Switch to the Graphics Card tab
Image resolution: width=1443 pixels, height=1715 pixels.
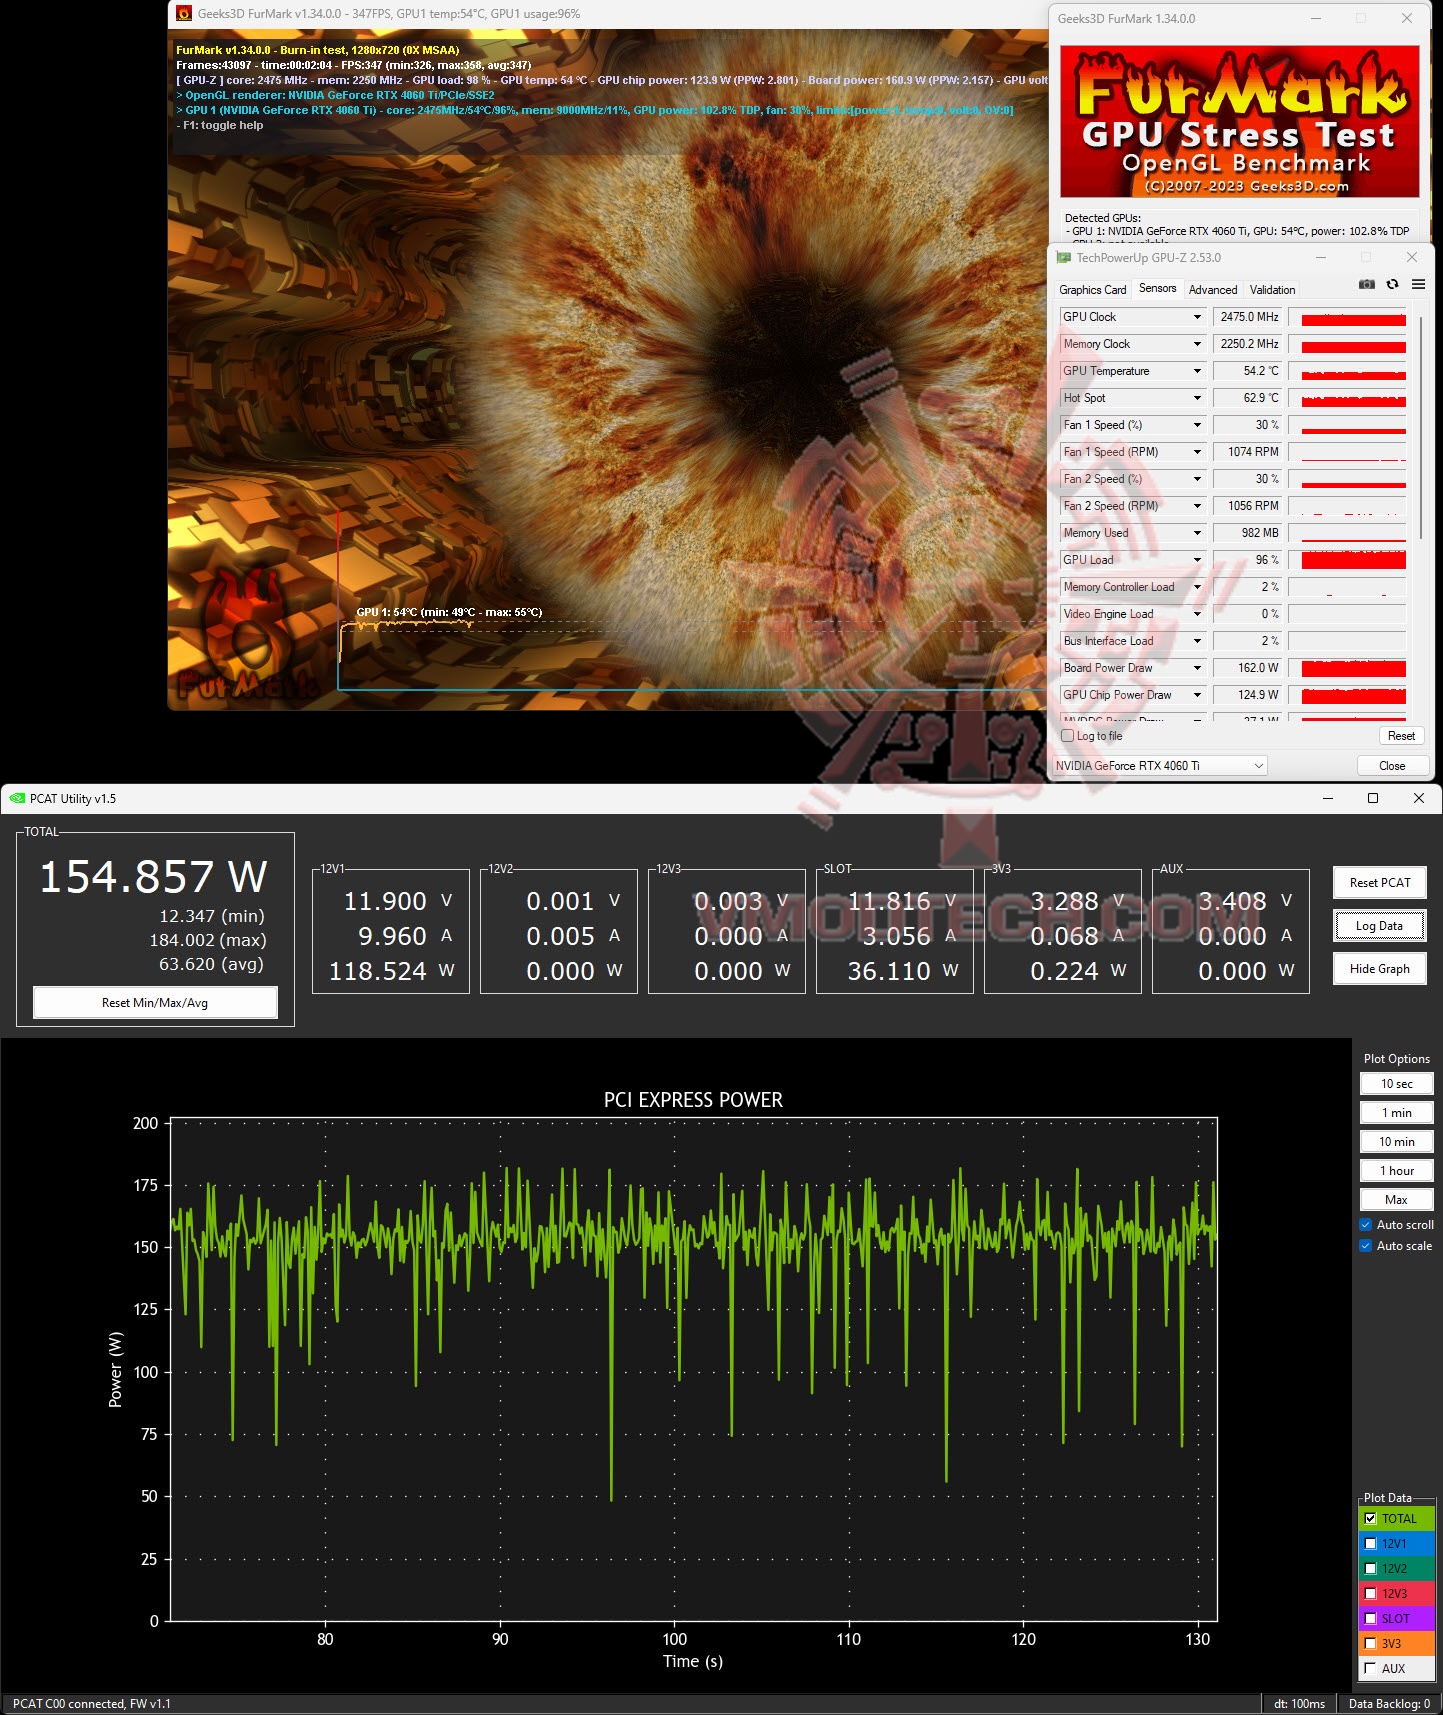[x=1092, y=290]
